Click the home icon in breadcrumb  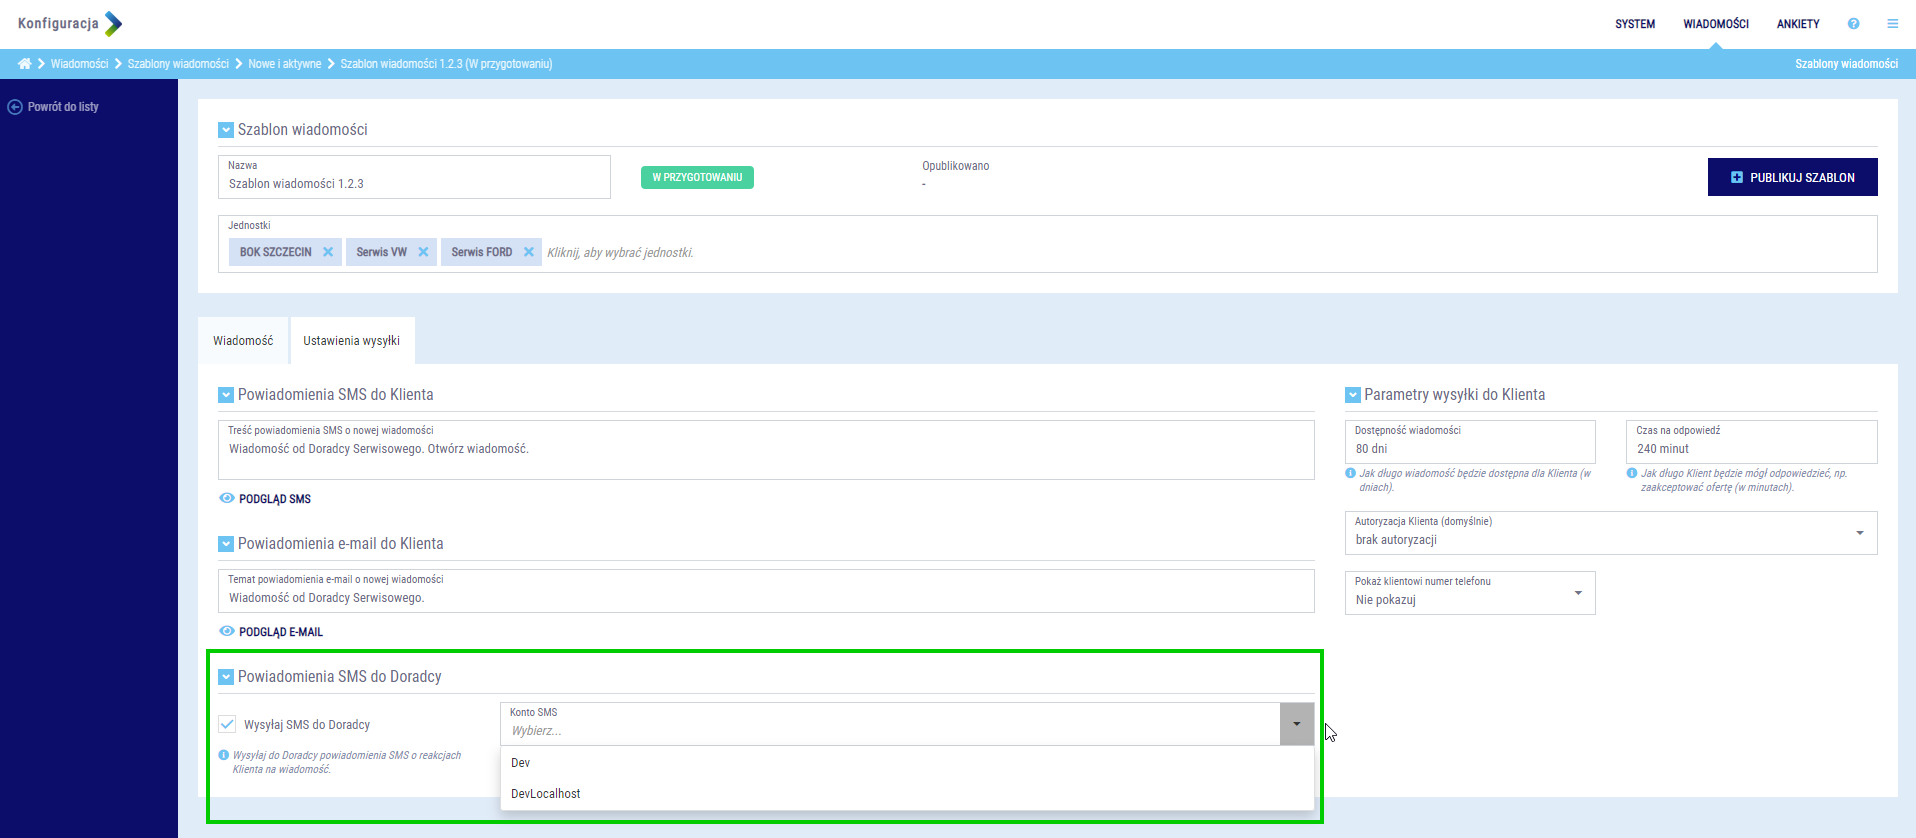[24, 64]
